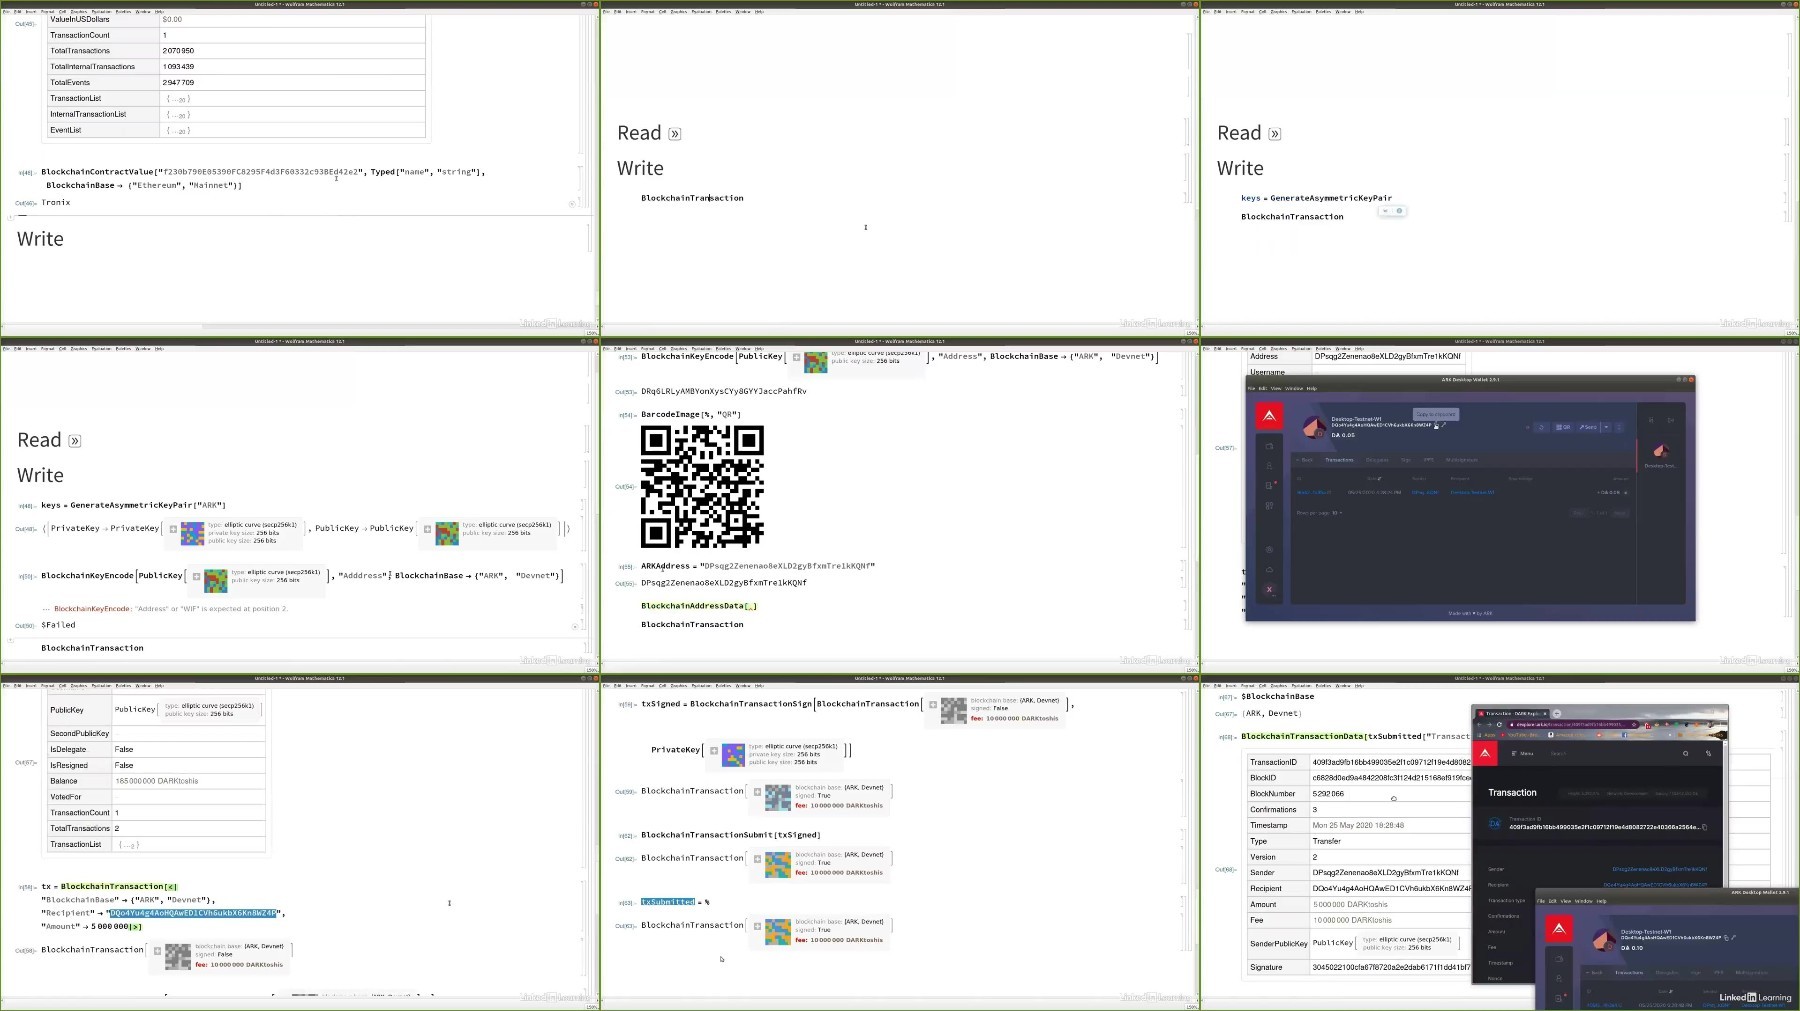Expand the unsigned BlockchainTransaction box with signed: False
Image resolution: width=1800 pixels, height=1011 pixels.
(157, 950)
